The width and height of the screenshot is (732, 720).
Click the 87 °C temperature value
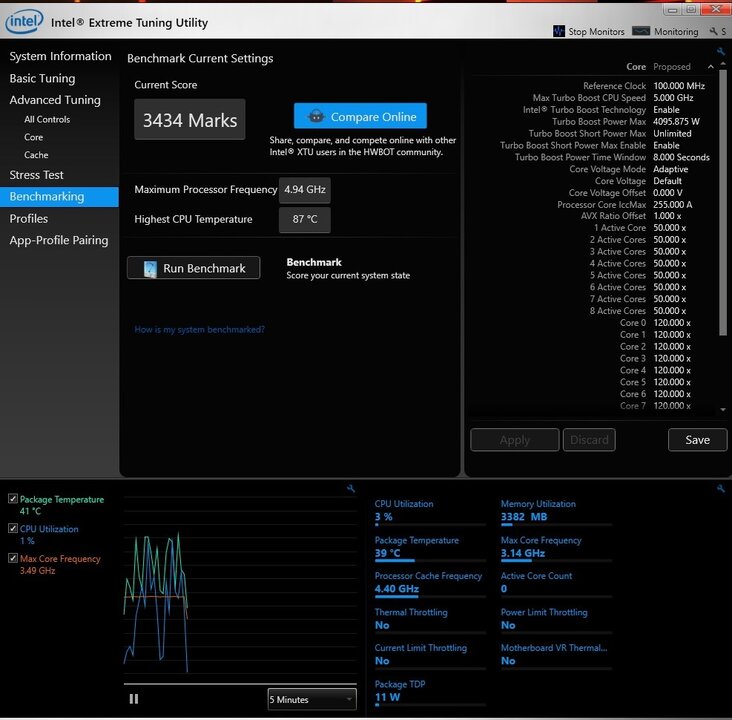pos(304,219)
